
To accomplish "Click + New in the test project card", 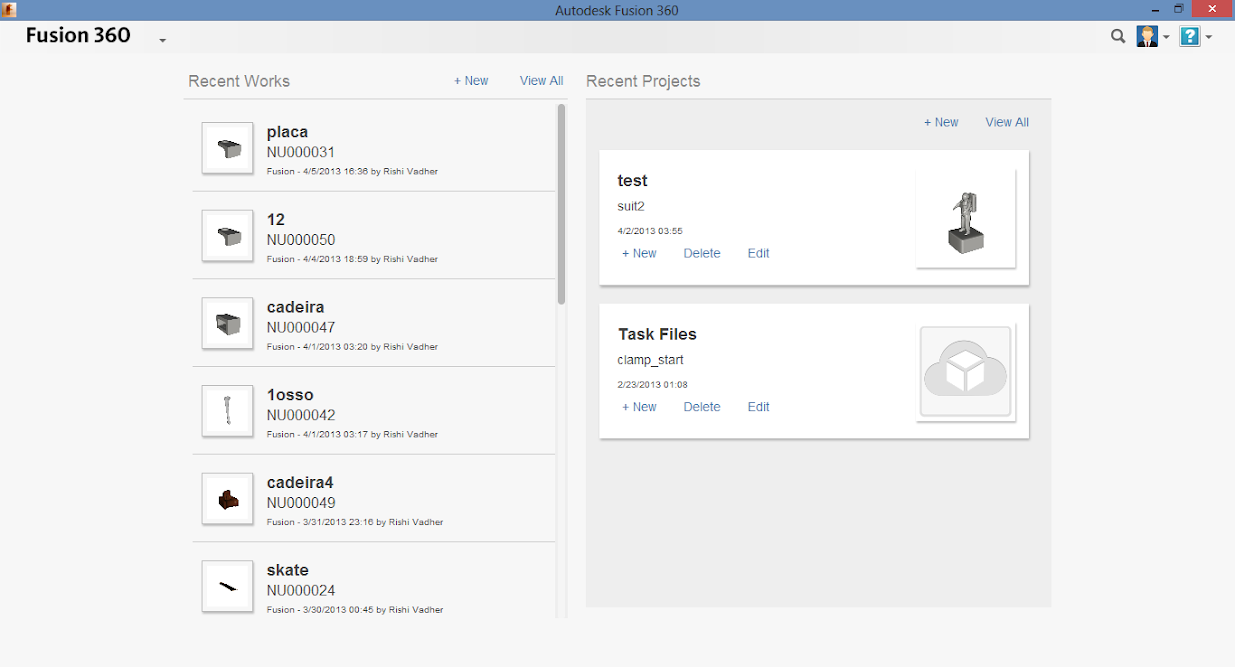I will pos(639,253).
